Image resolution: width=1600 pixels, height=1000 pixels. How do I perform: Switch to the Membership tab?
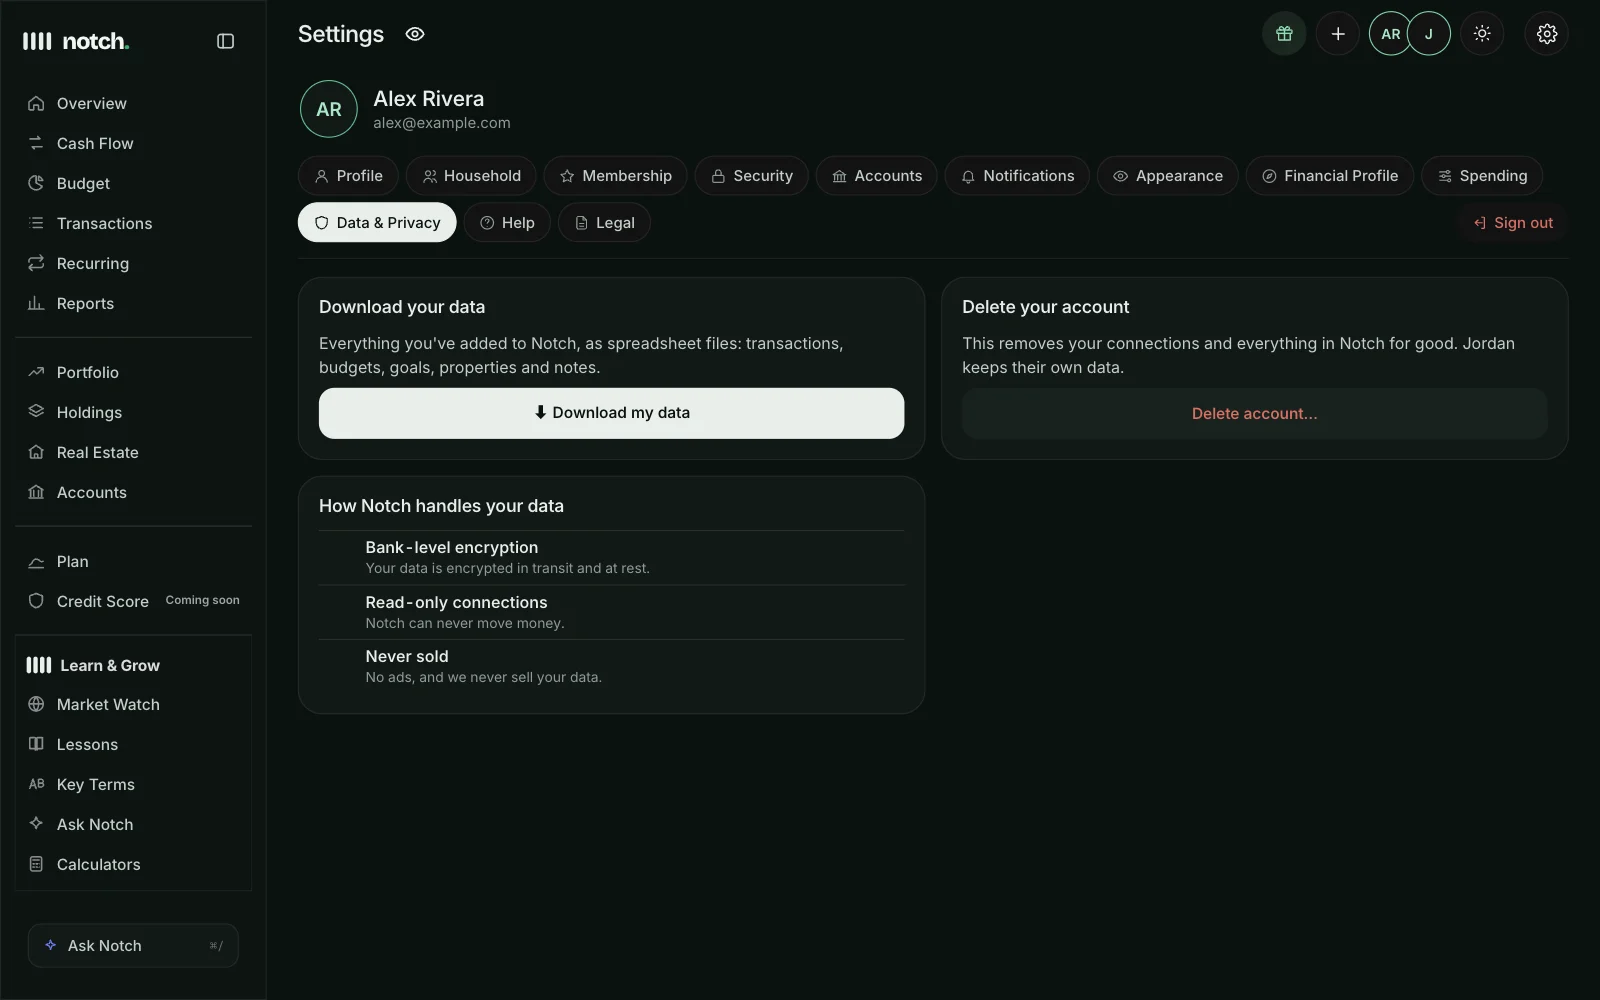click(x=615, y=176)
